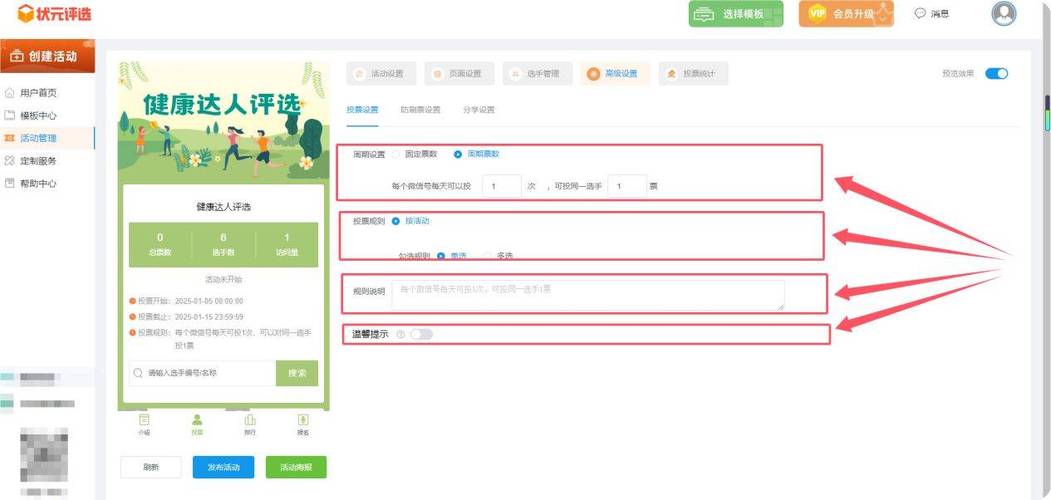This screenshot has height=500, width=1051.
Task: Click the 健康达人评选 banner image
Action: [x=224, y=123]
